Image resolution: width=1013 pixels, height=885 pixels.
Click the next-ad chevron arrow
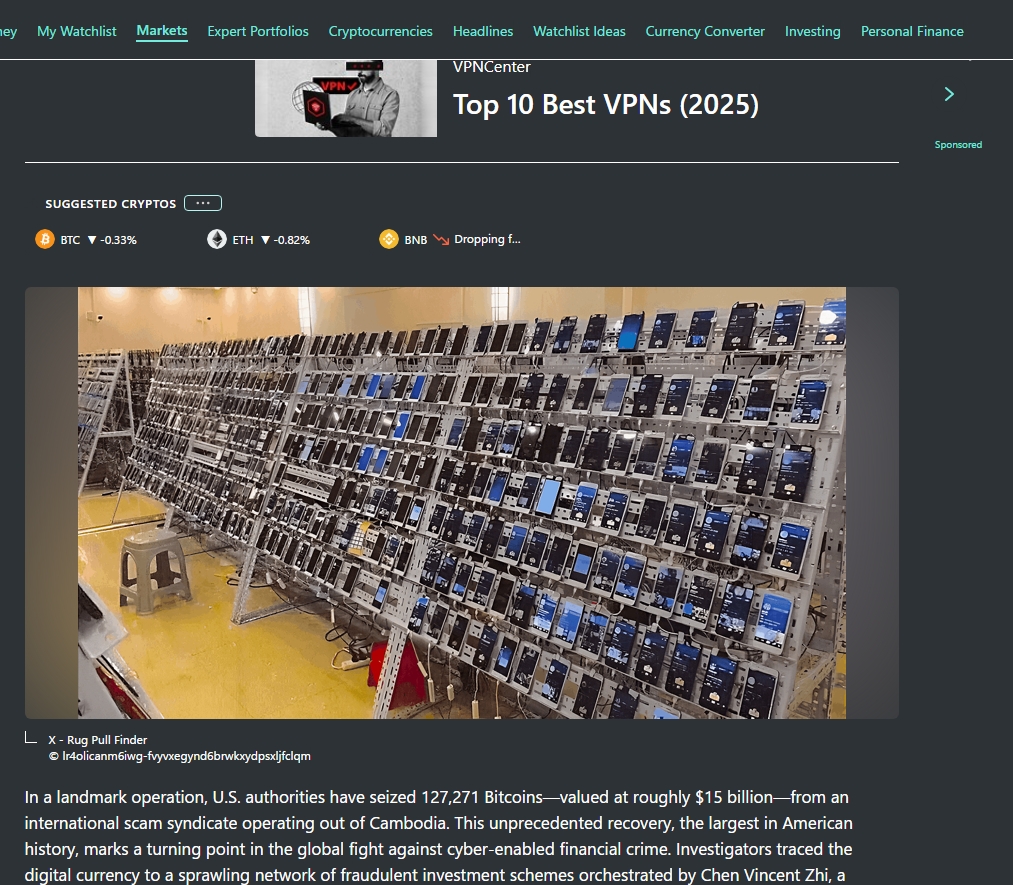pyautogui.click(x=949, y=94)
